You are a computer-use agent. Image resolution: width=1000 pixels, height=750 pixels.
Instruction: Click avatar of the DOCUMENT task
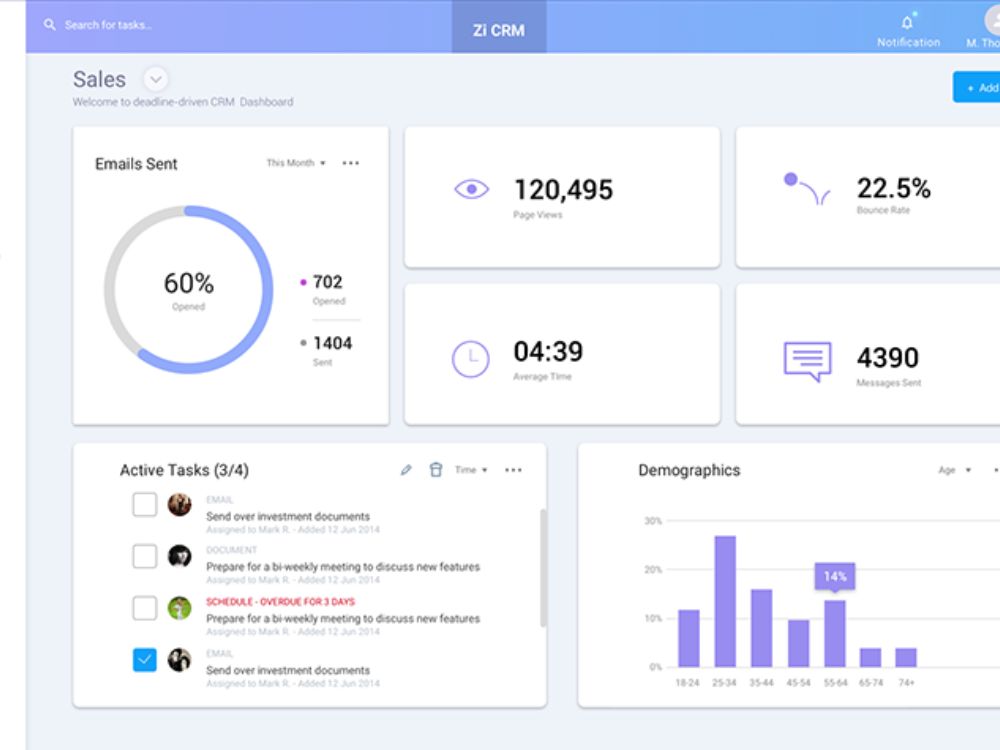pyautogui.click(x=179, y=556)
